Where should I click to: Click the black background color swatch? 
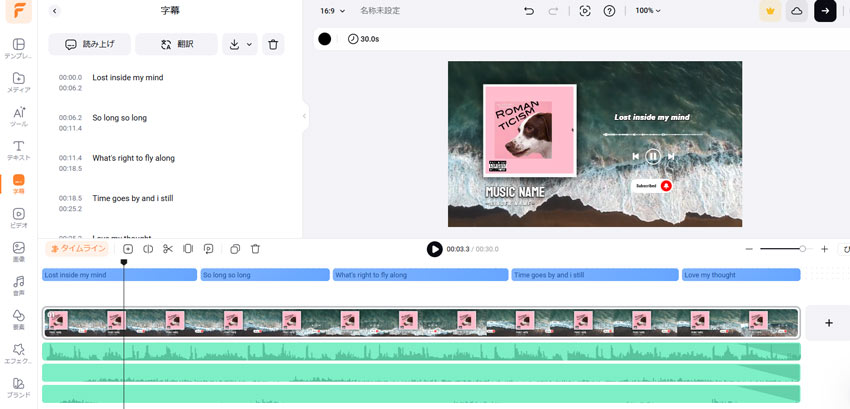(x=324, y=39)
